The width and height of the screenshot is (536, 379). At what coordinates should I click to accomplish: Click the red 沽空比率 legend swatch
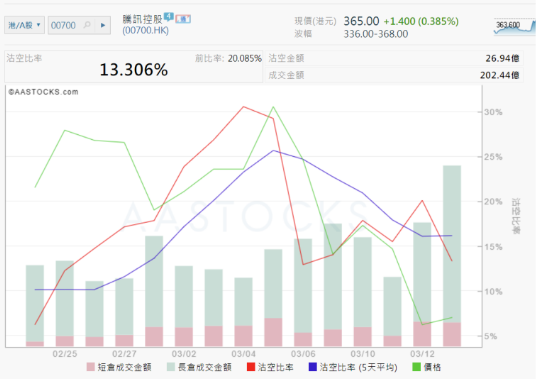click(x=251, y=367)
